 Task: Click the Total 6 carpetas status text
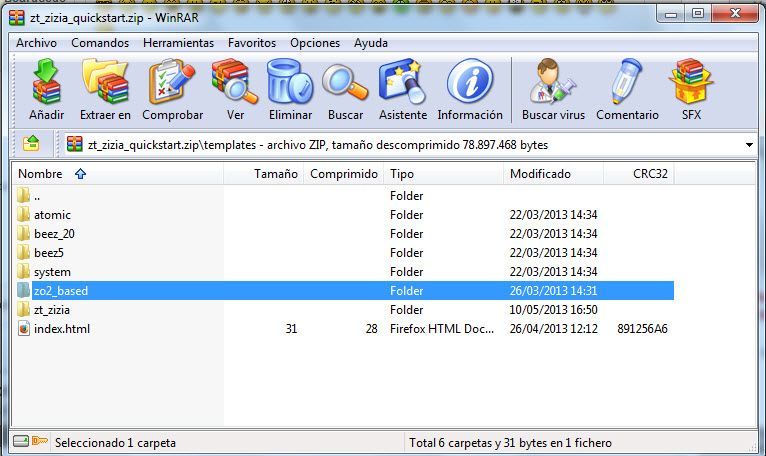click(511, 443)
